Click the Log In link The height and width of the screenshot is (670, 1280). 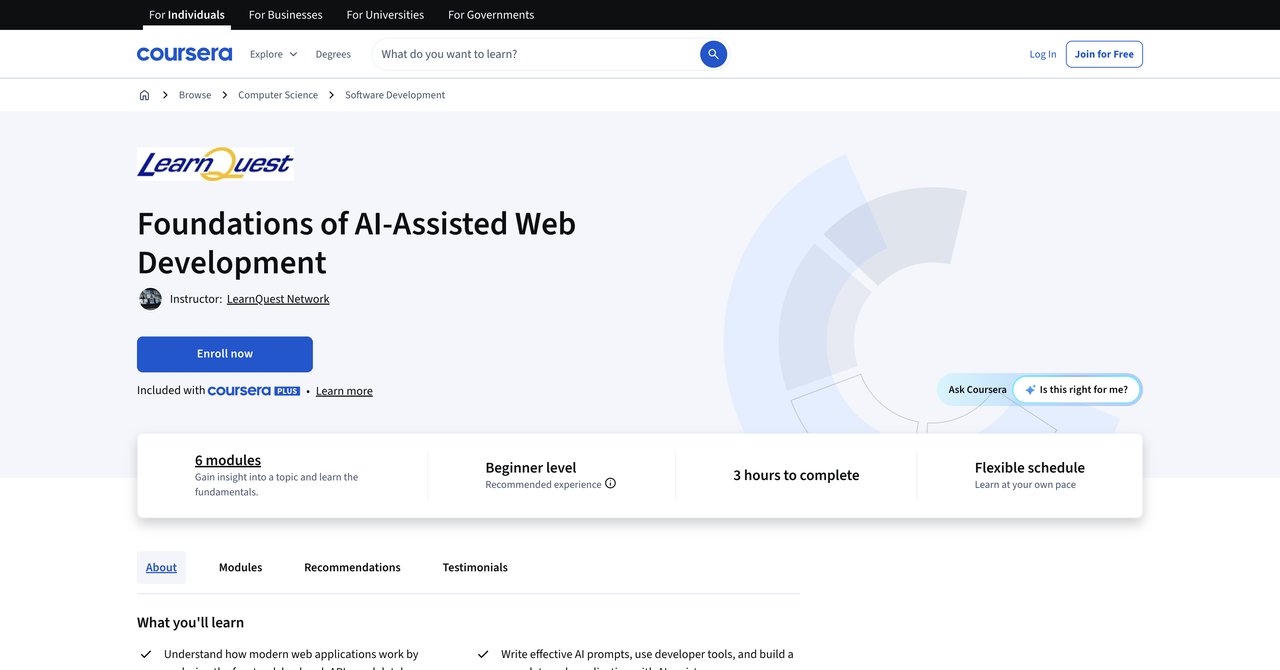pyautogui.click(x=1043, y=54)
